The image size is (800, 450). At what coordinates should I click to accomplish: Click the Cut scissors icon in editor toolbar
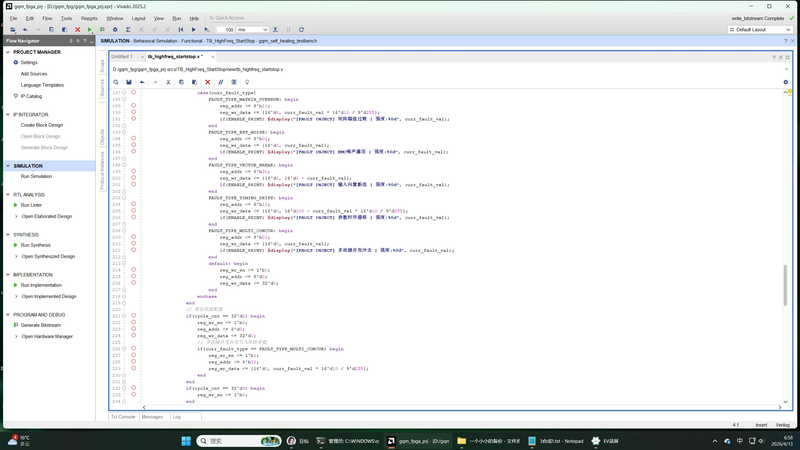(168, 82)
